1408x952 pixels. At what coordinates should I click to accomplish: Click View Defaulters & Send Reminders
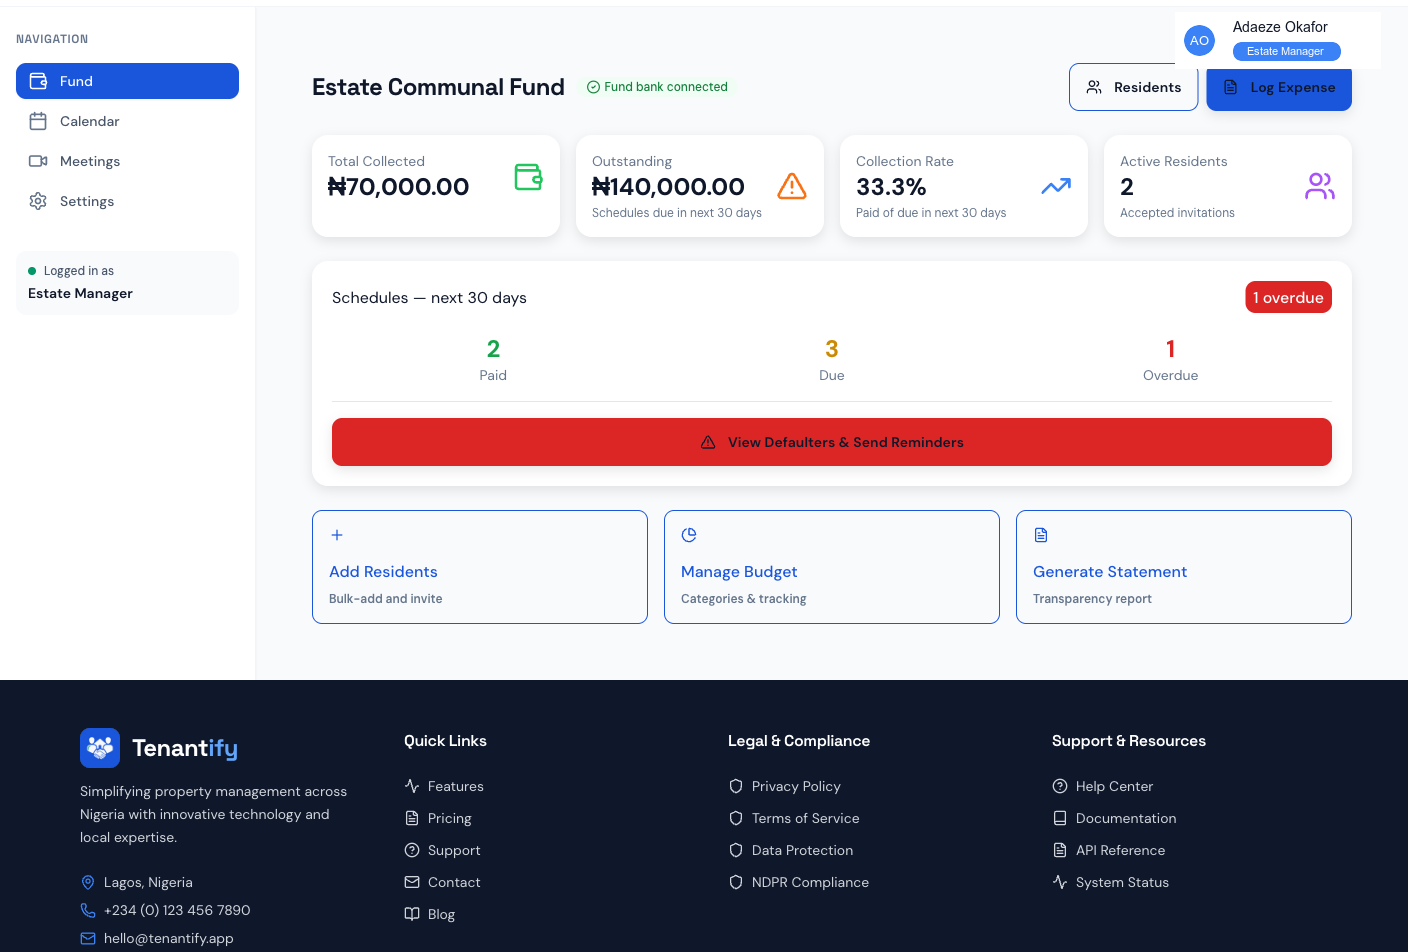point(832,442)
